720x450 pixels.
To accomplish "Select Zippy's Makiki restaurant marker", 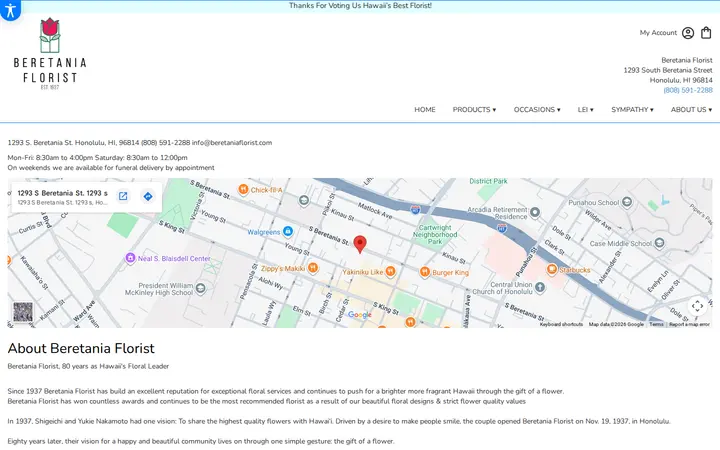I will (x=313, y=268).
